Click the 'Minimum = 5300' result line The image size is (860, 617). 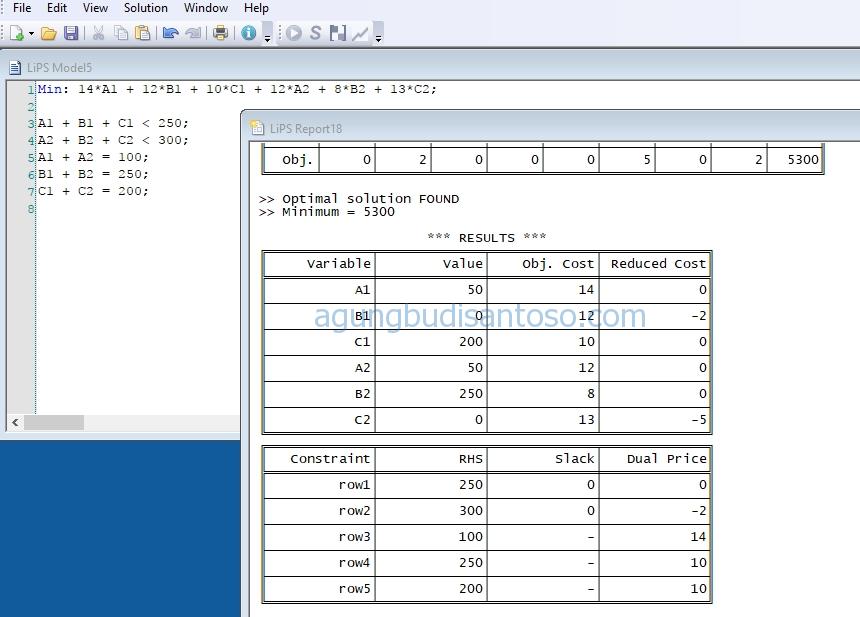[x=326, y=212]
